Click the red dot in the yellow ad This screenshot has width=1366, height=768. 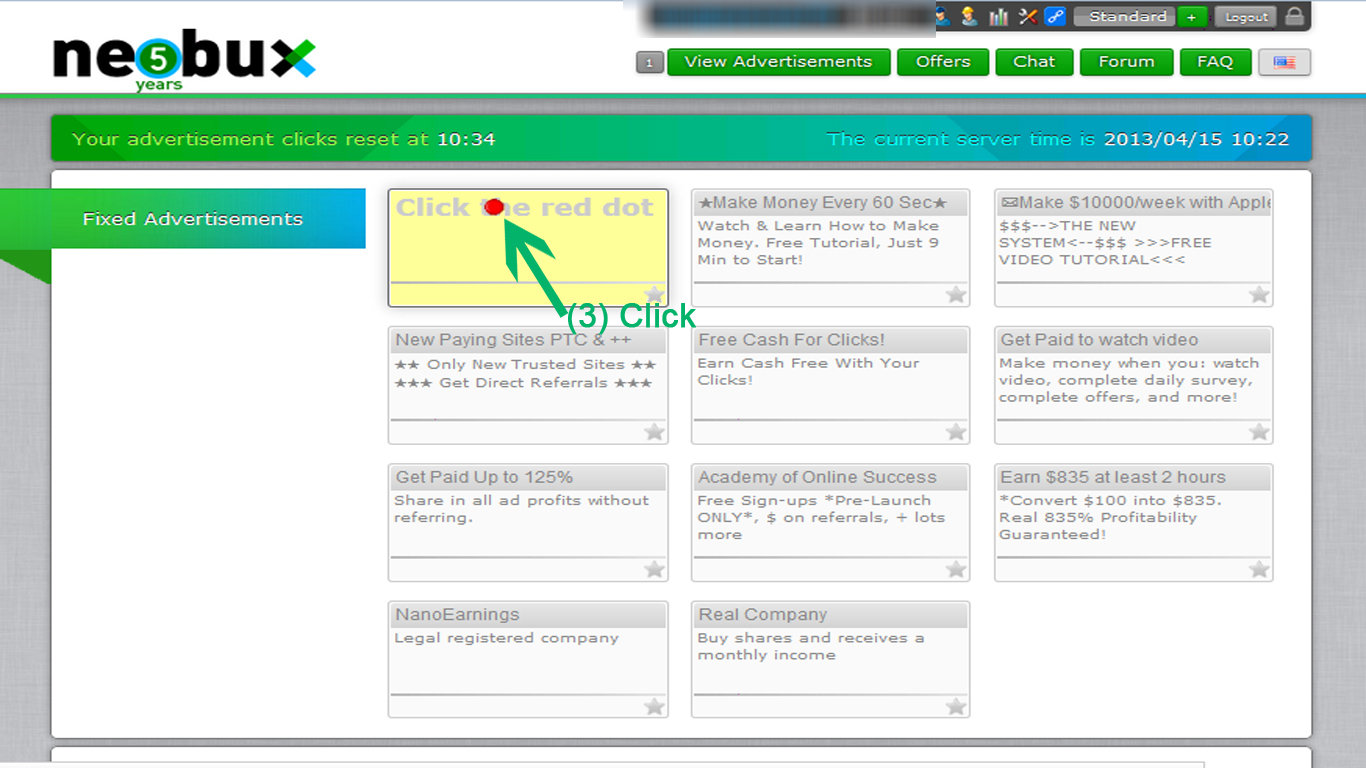(494, 207)
